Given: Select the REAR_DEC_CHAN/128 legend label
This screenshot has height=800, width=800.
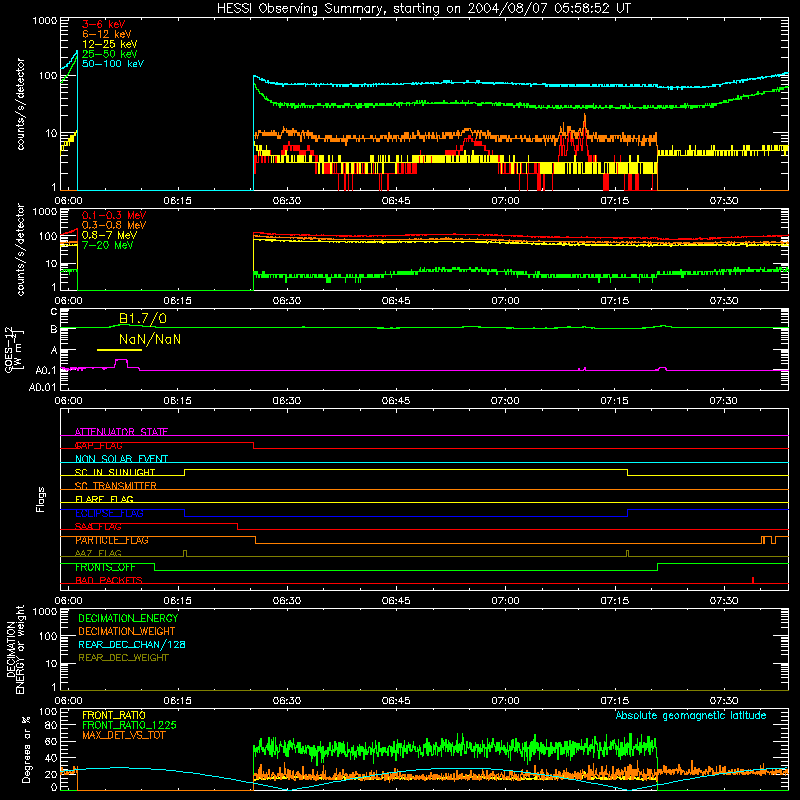Looking at the screenshot, I should (x=132, y=644).
